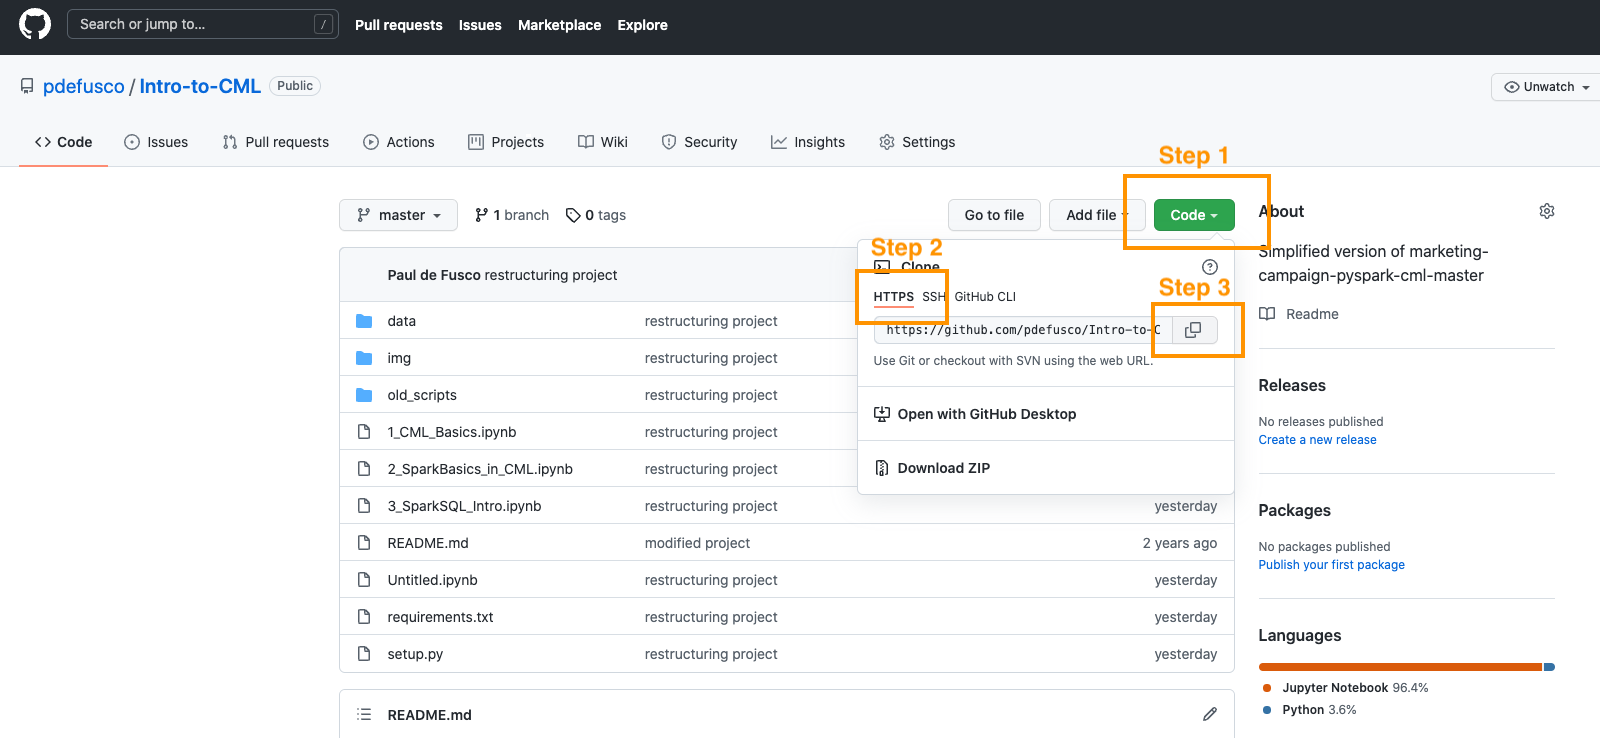The height and width of the screenshot is (738, 1600).
Task: Open pdefusco user profile link
Action: pyautogui.click(x=84, y=86)
